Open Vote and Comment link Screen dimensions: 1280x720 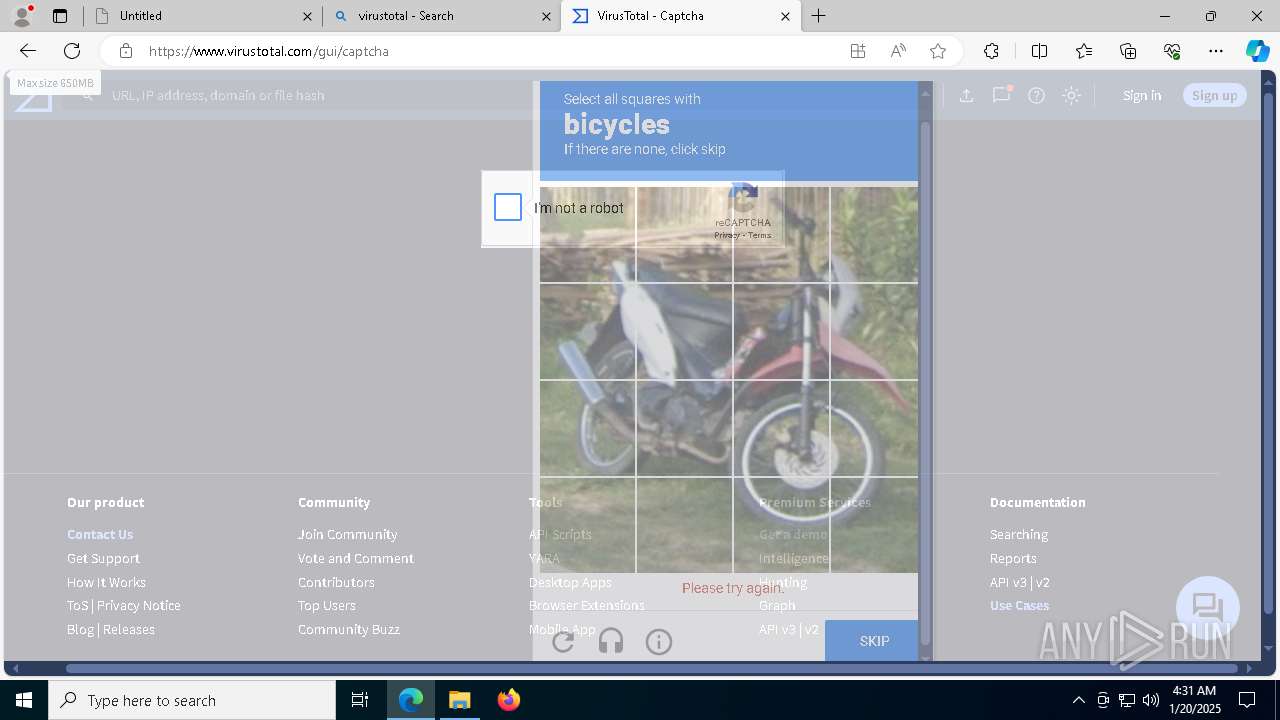(355, 558)
